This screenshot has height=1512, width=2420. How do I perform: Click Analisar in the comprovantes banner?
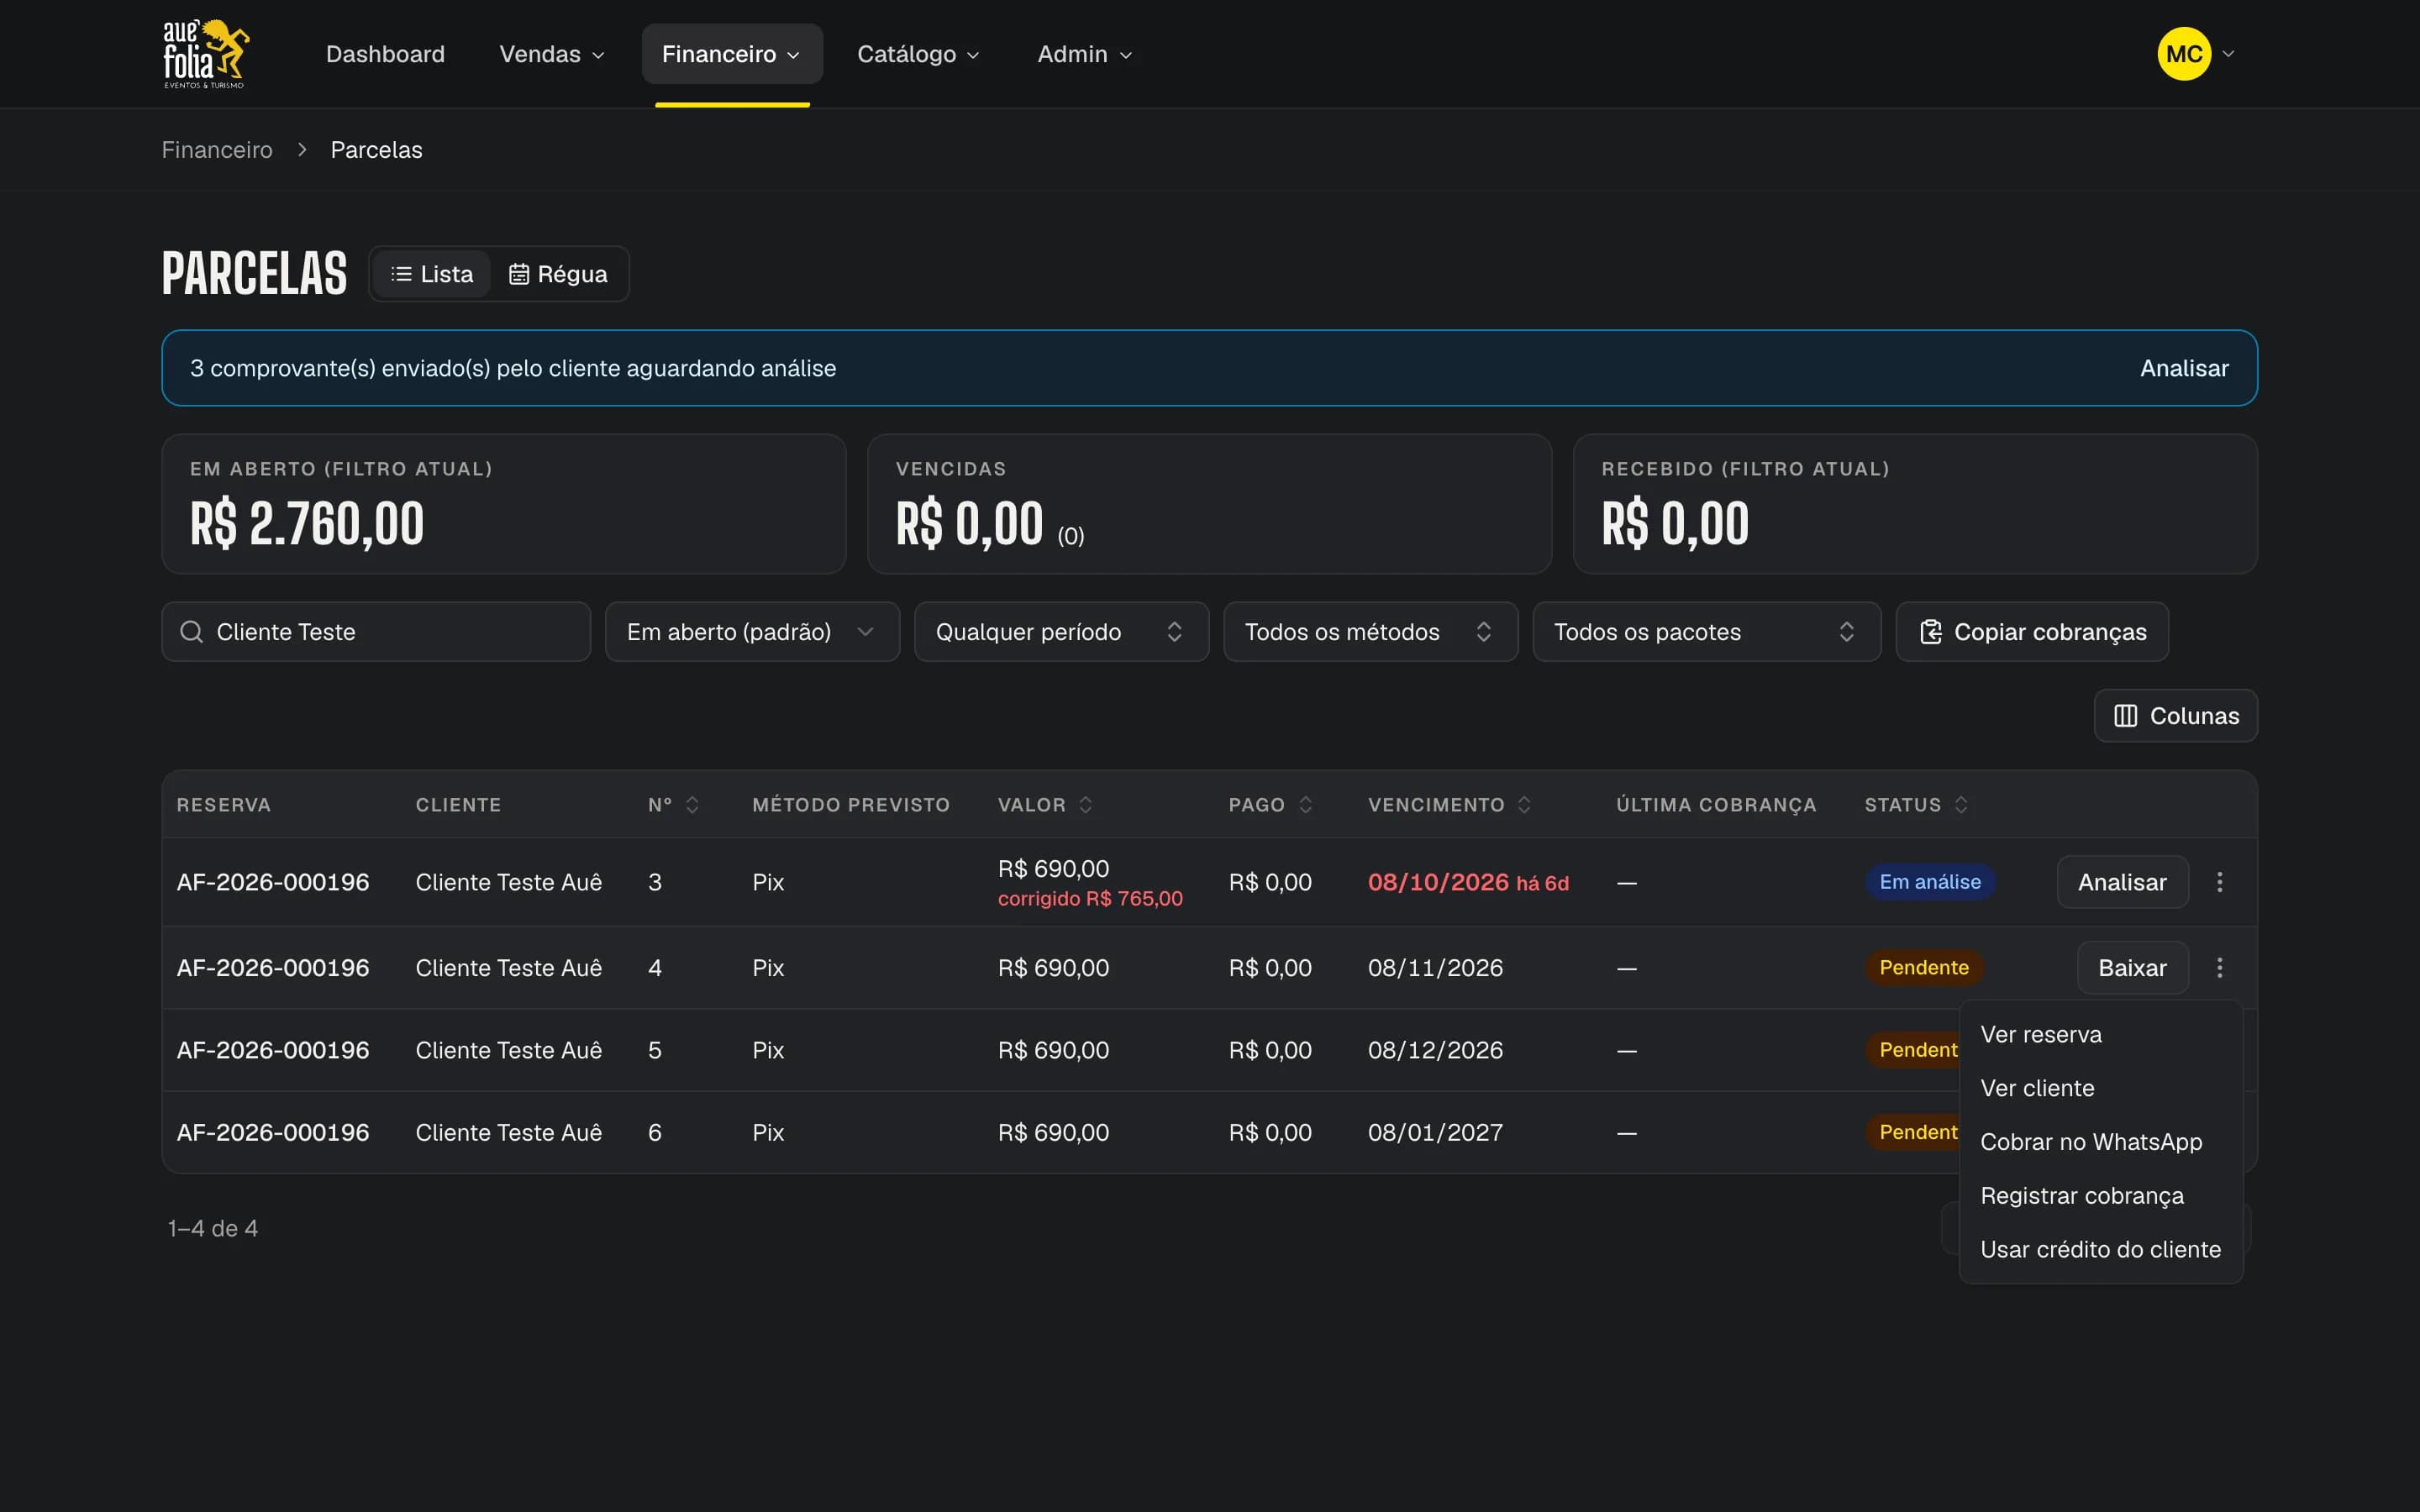coord(2183,368)
